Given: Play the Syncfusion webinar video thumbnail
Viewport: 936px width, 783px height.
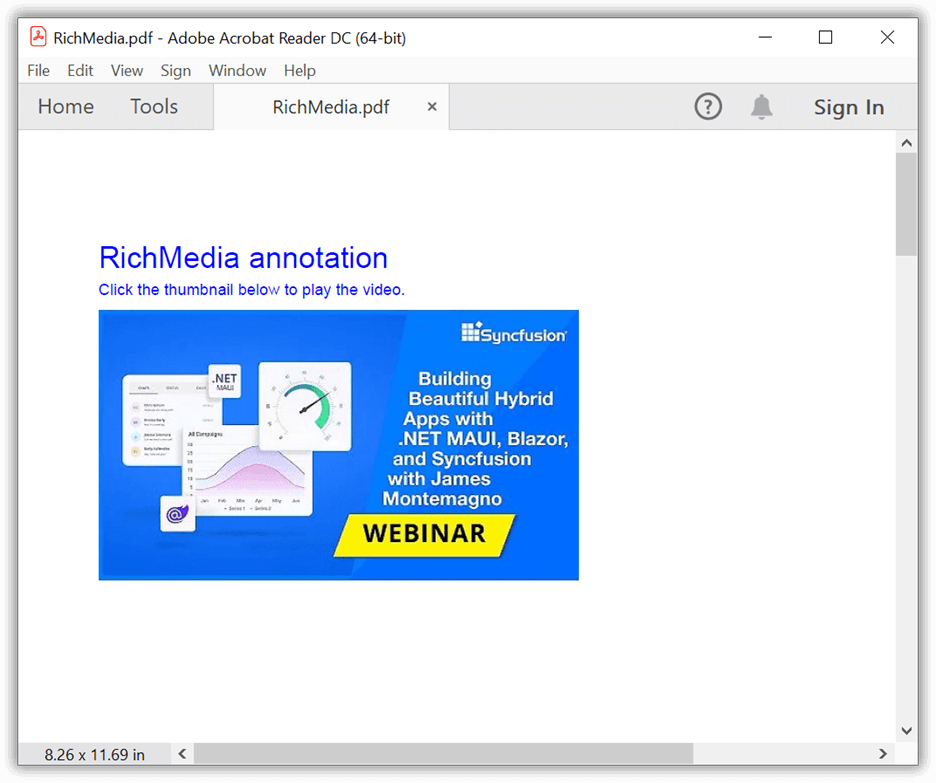Looking at the screenshot, I should point(338,445).
